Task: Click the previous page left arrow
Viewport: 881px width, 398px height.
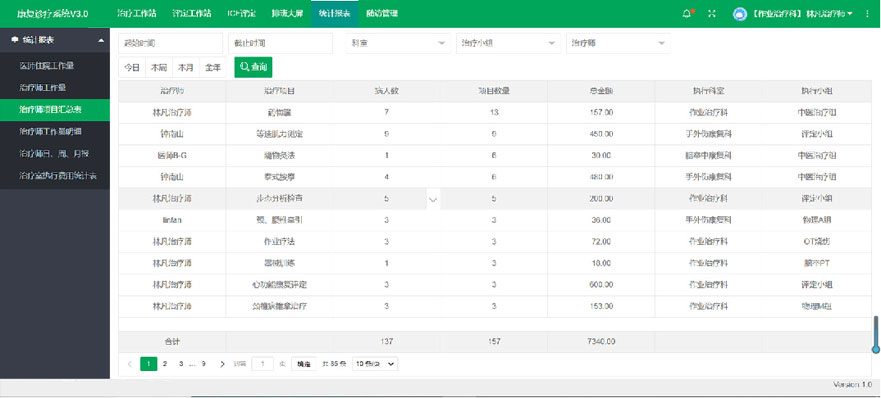Action: [130, 364]
